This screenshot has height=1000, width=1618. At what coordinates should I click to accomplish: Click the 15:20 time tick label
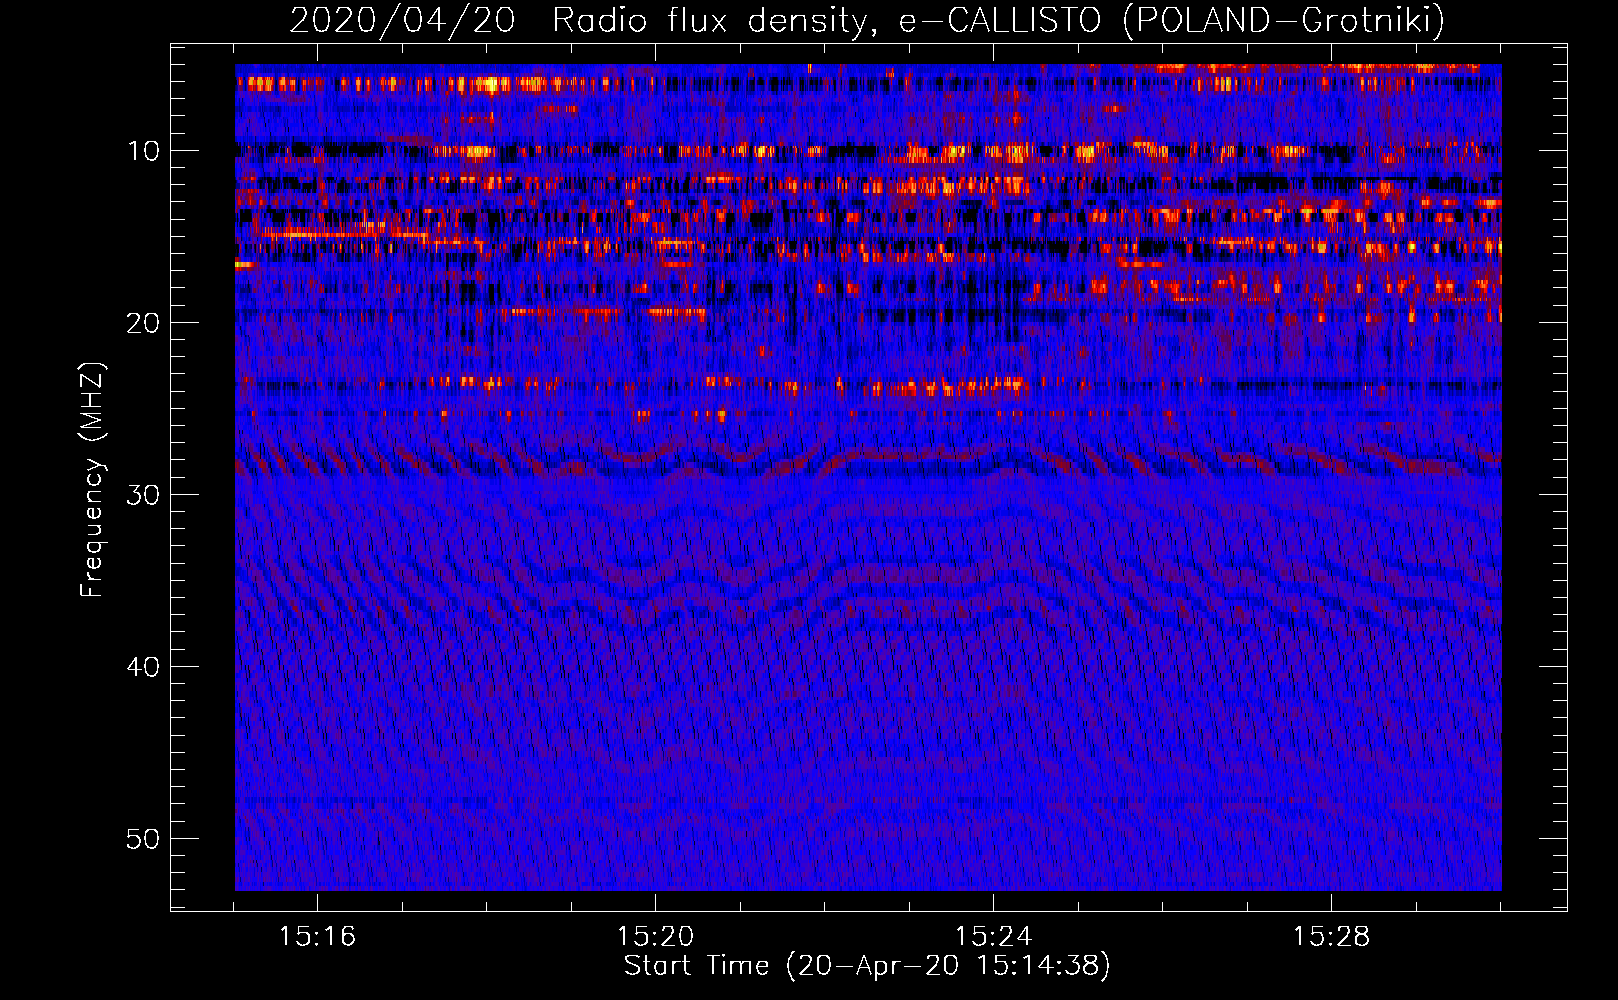pyautogui.click(x=655, y=937)
